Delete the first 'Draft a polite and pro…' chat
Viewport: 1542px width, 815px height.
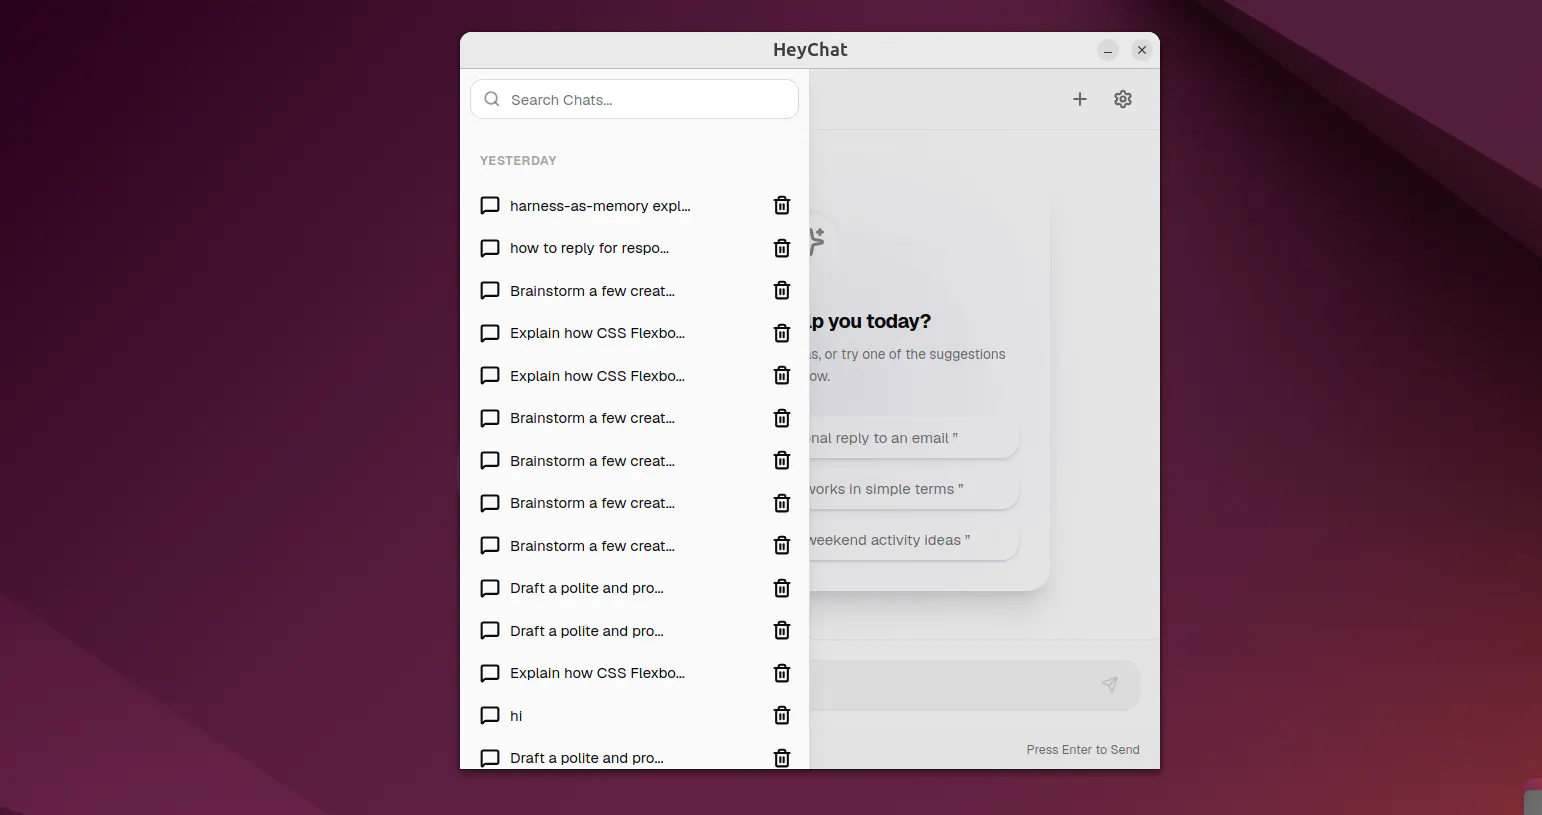click(x=782, y=588)
